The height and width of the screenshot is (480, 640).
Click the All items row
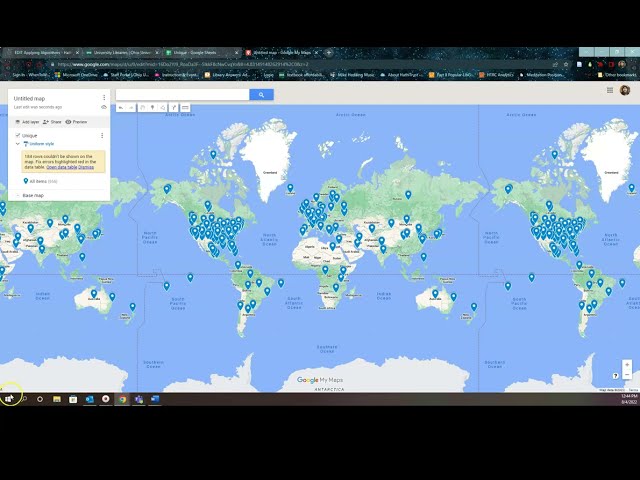(41, 181)
